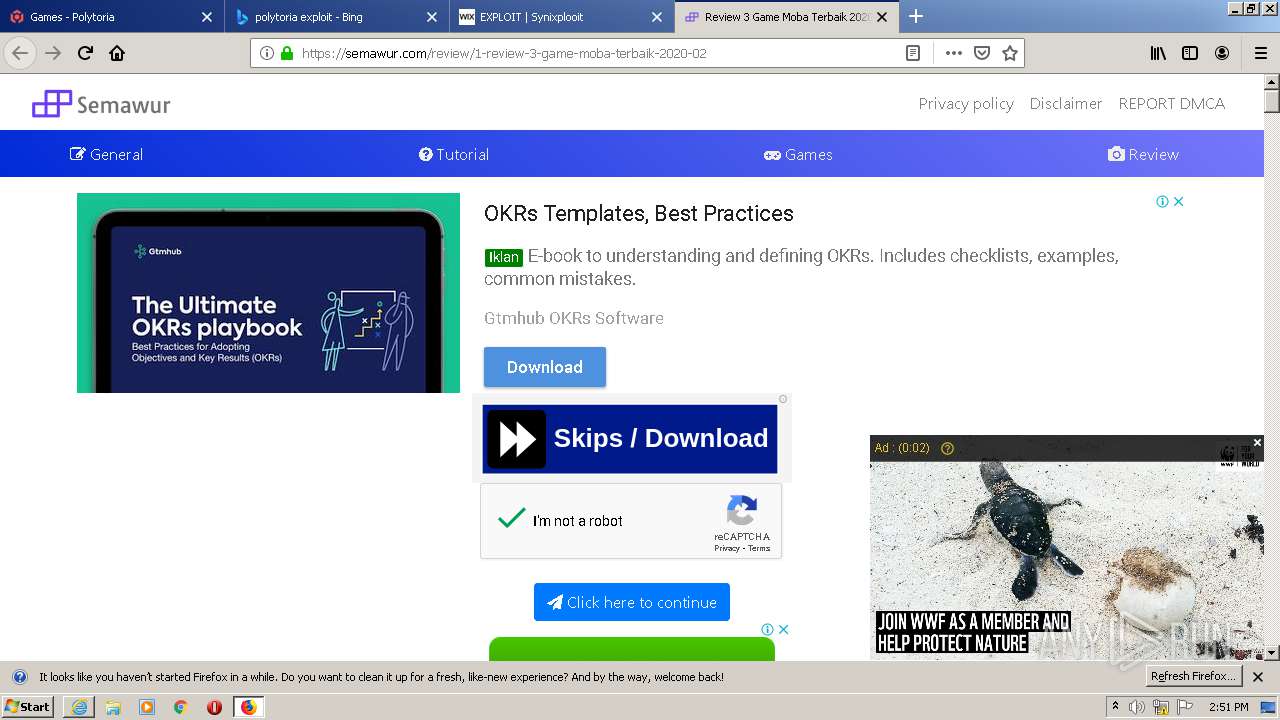Open the REPORT DMCA link

click(x=1171, y=104)
